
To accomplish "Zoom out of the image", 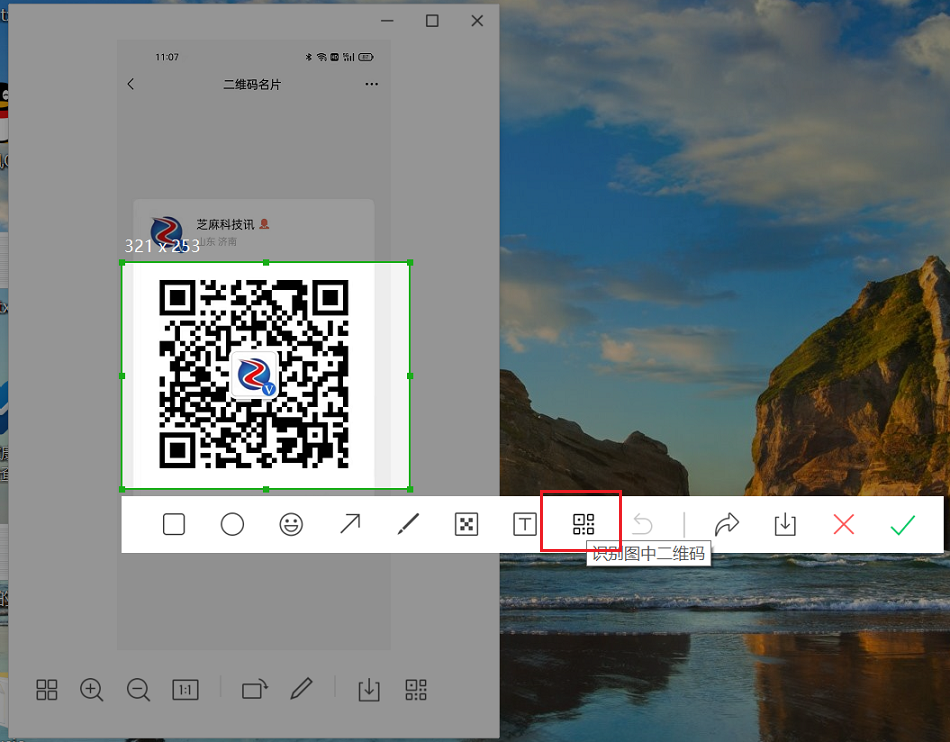I will pyautogui.click(x=138, y=689).
